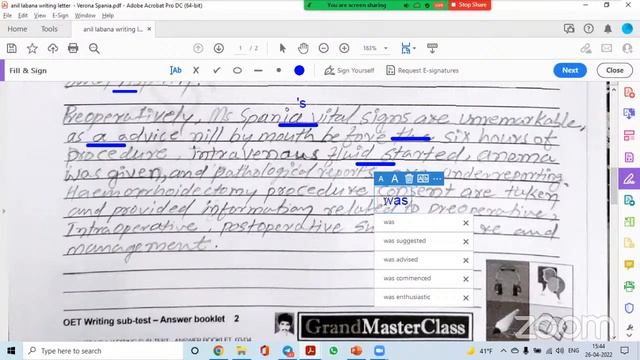Open Zoom from the taskbar
This screenshot has height=360, width=640.
pyautogui.click(x=380, y=351)
